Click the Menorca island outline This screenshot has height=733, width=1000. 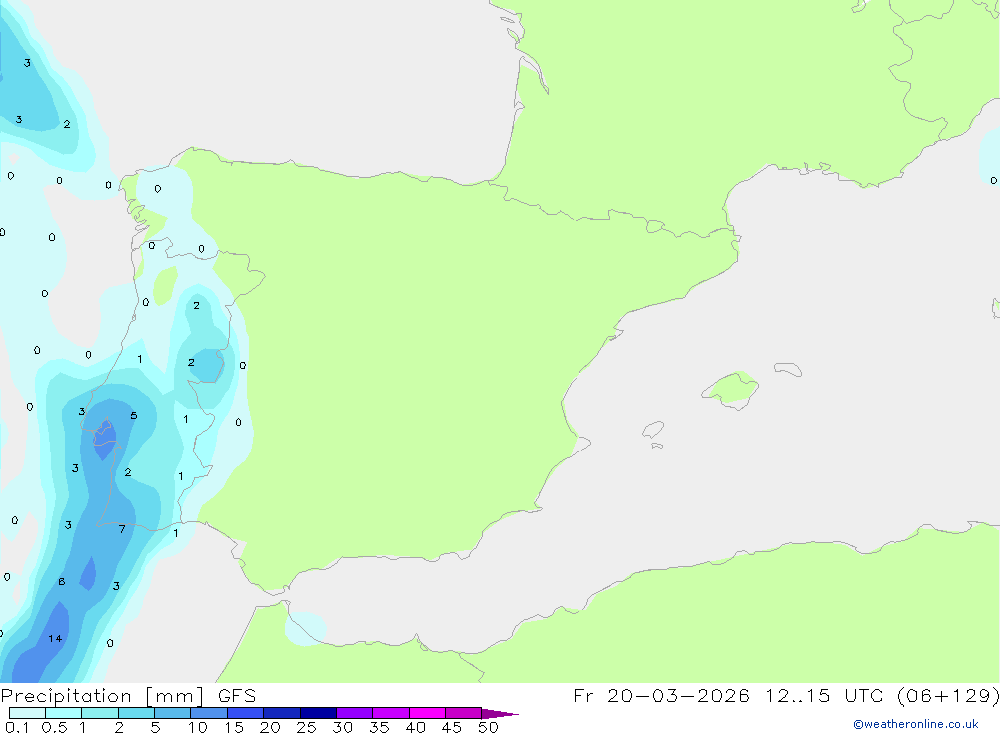click(788, 369)
